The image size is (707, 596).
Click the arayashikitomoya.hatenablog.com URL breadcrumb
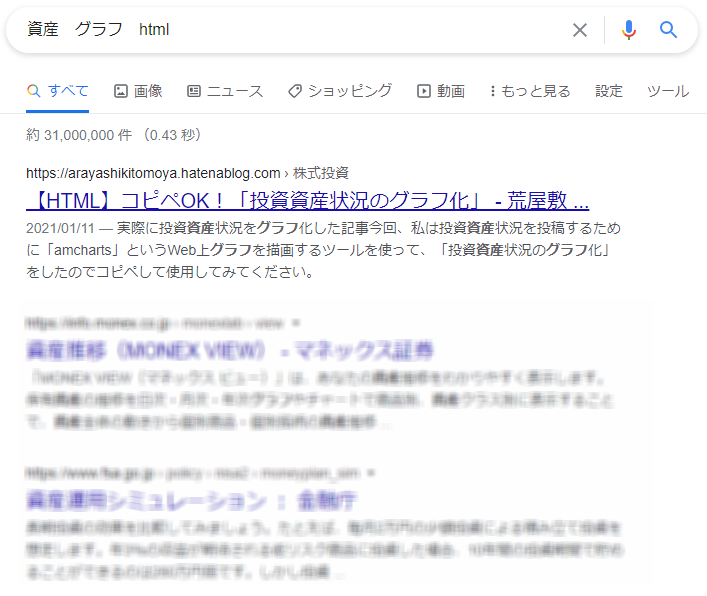[x=153, y=173]
